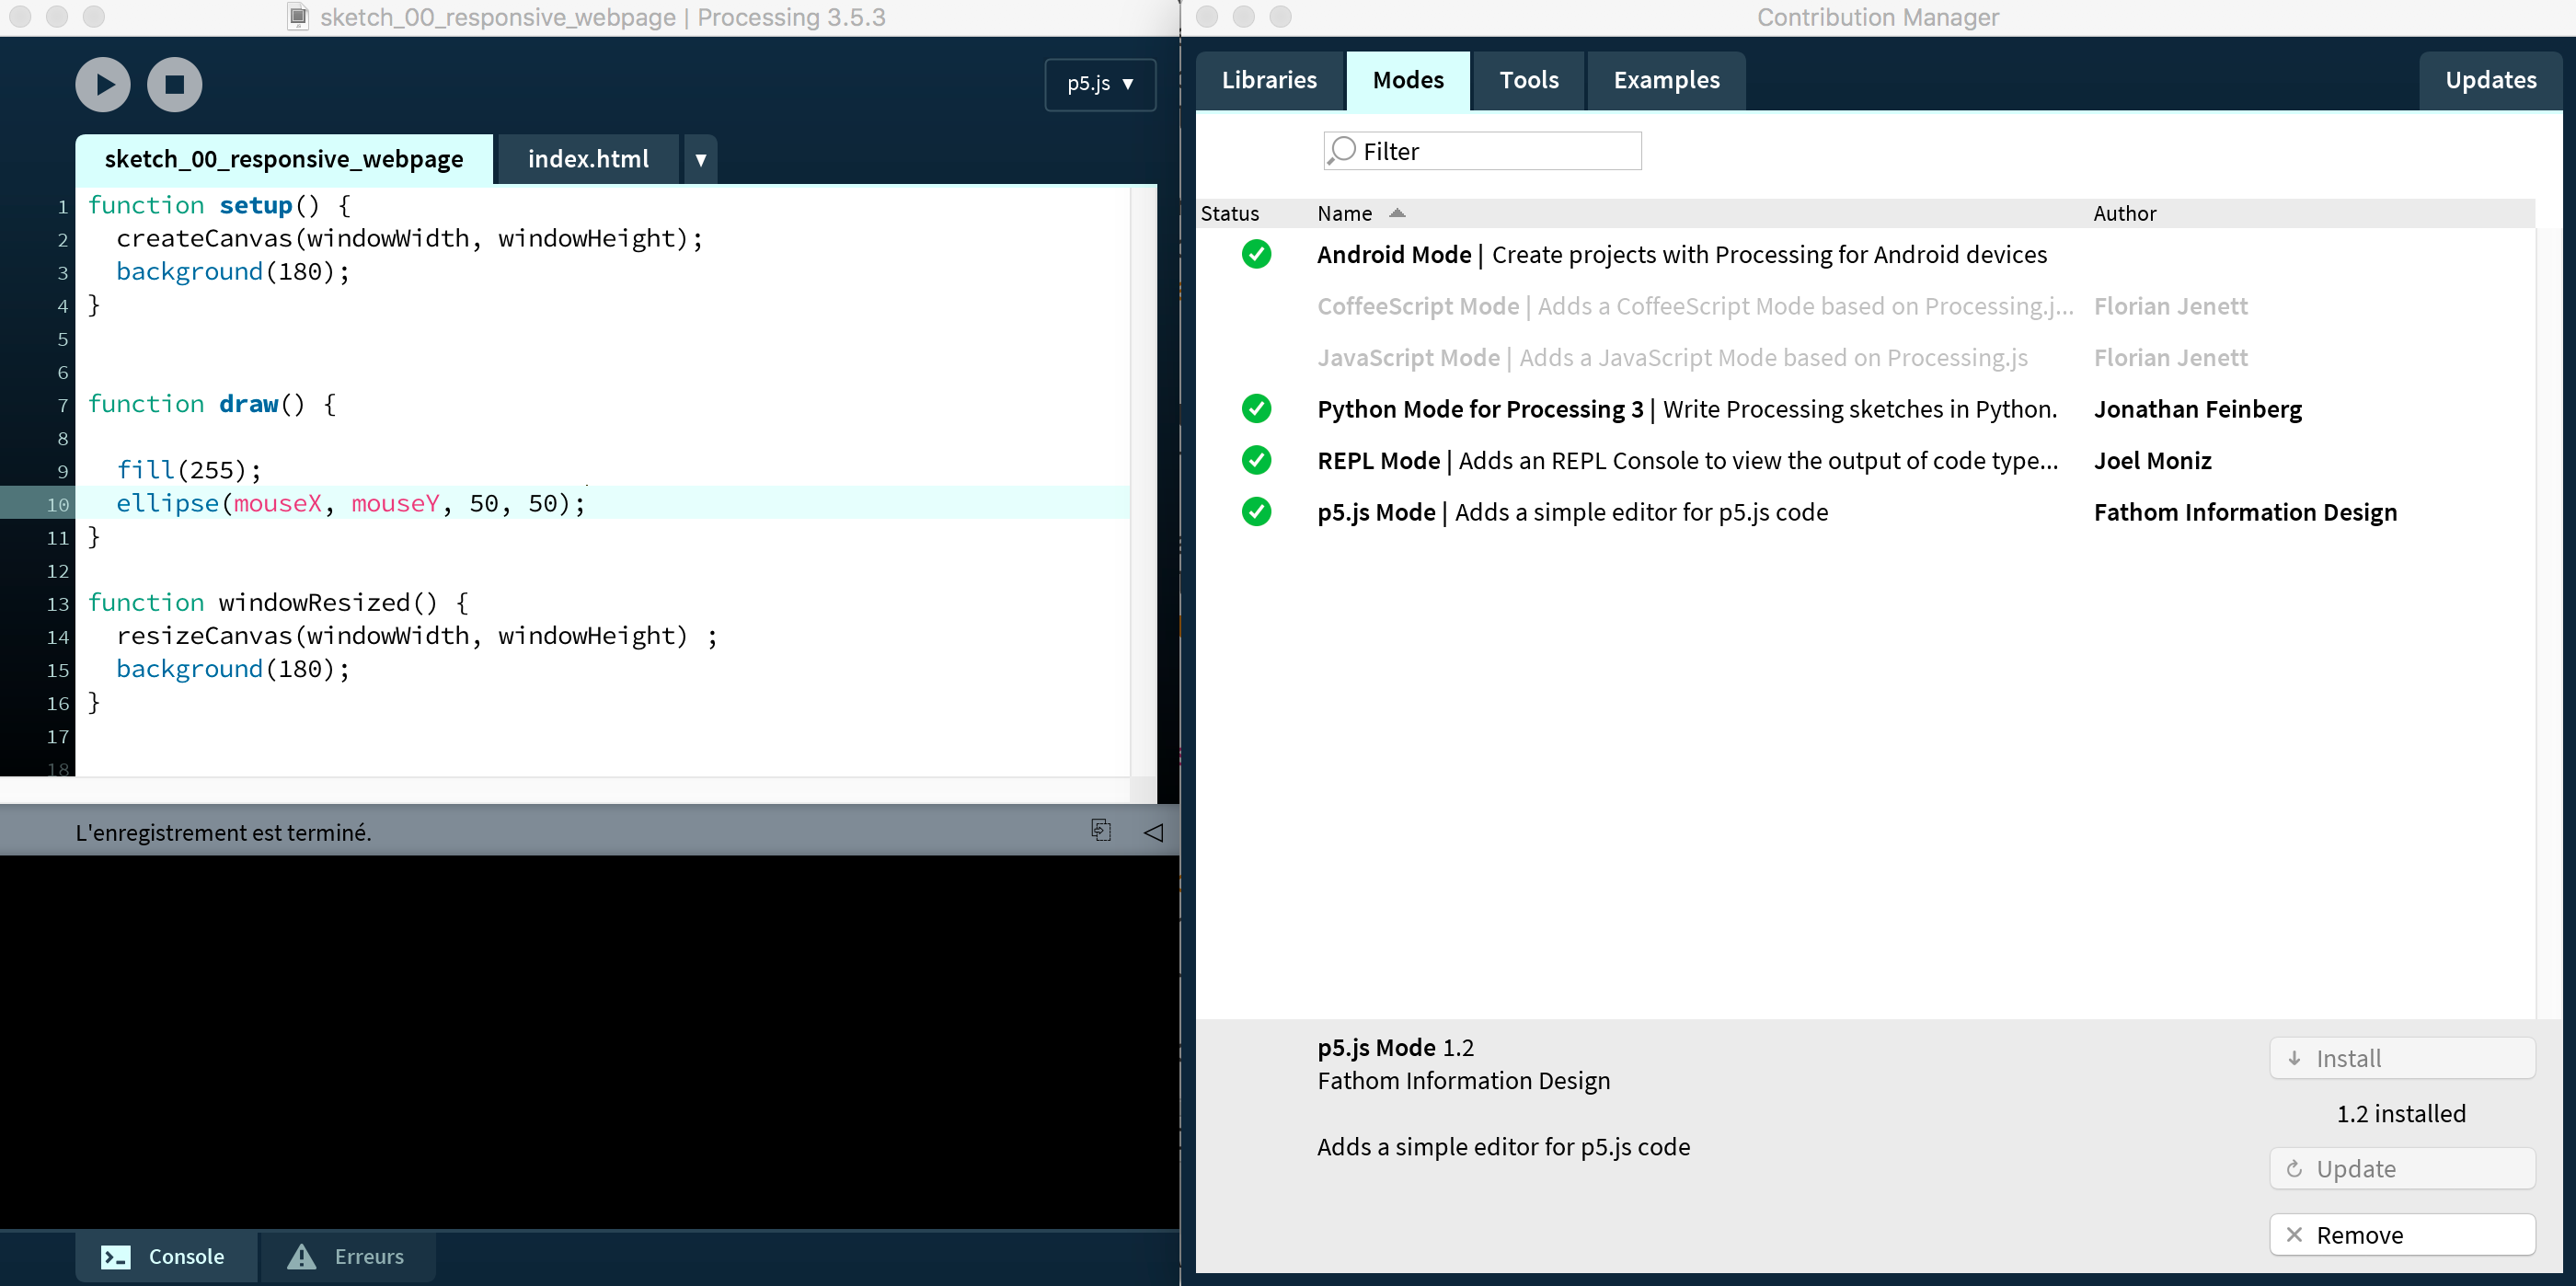Click the status message "L'enregistrement est terminé."
The height and width of the screenshot is (1286, 2576).
pyautogui.click(x=223, y=832)
